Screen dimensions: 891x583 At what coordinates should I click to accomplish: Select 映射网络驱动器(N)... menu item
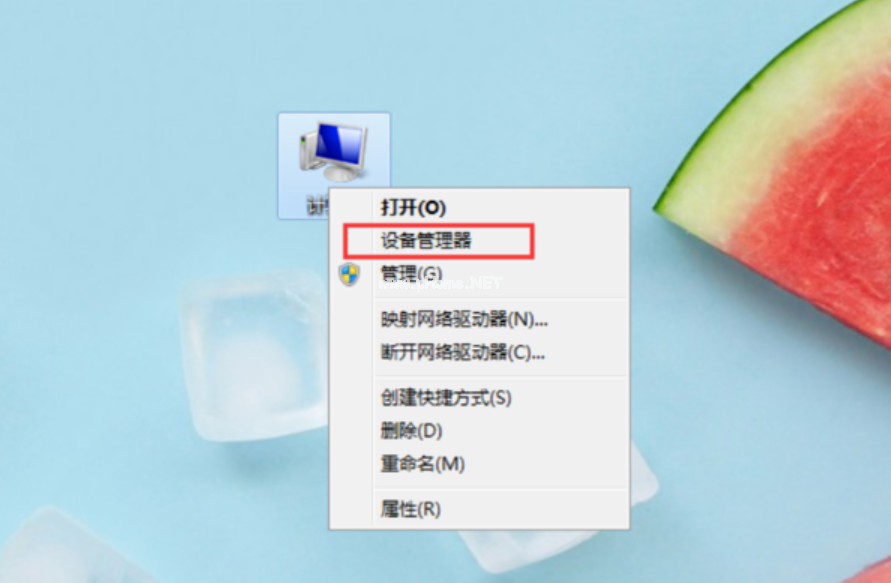tap(464, 319)
